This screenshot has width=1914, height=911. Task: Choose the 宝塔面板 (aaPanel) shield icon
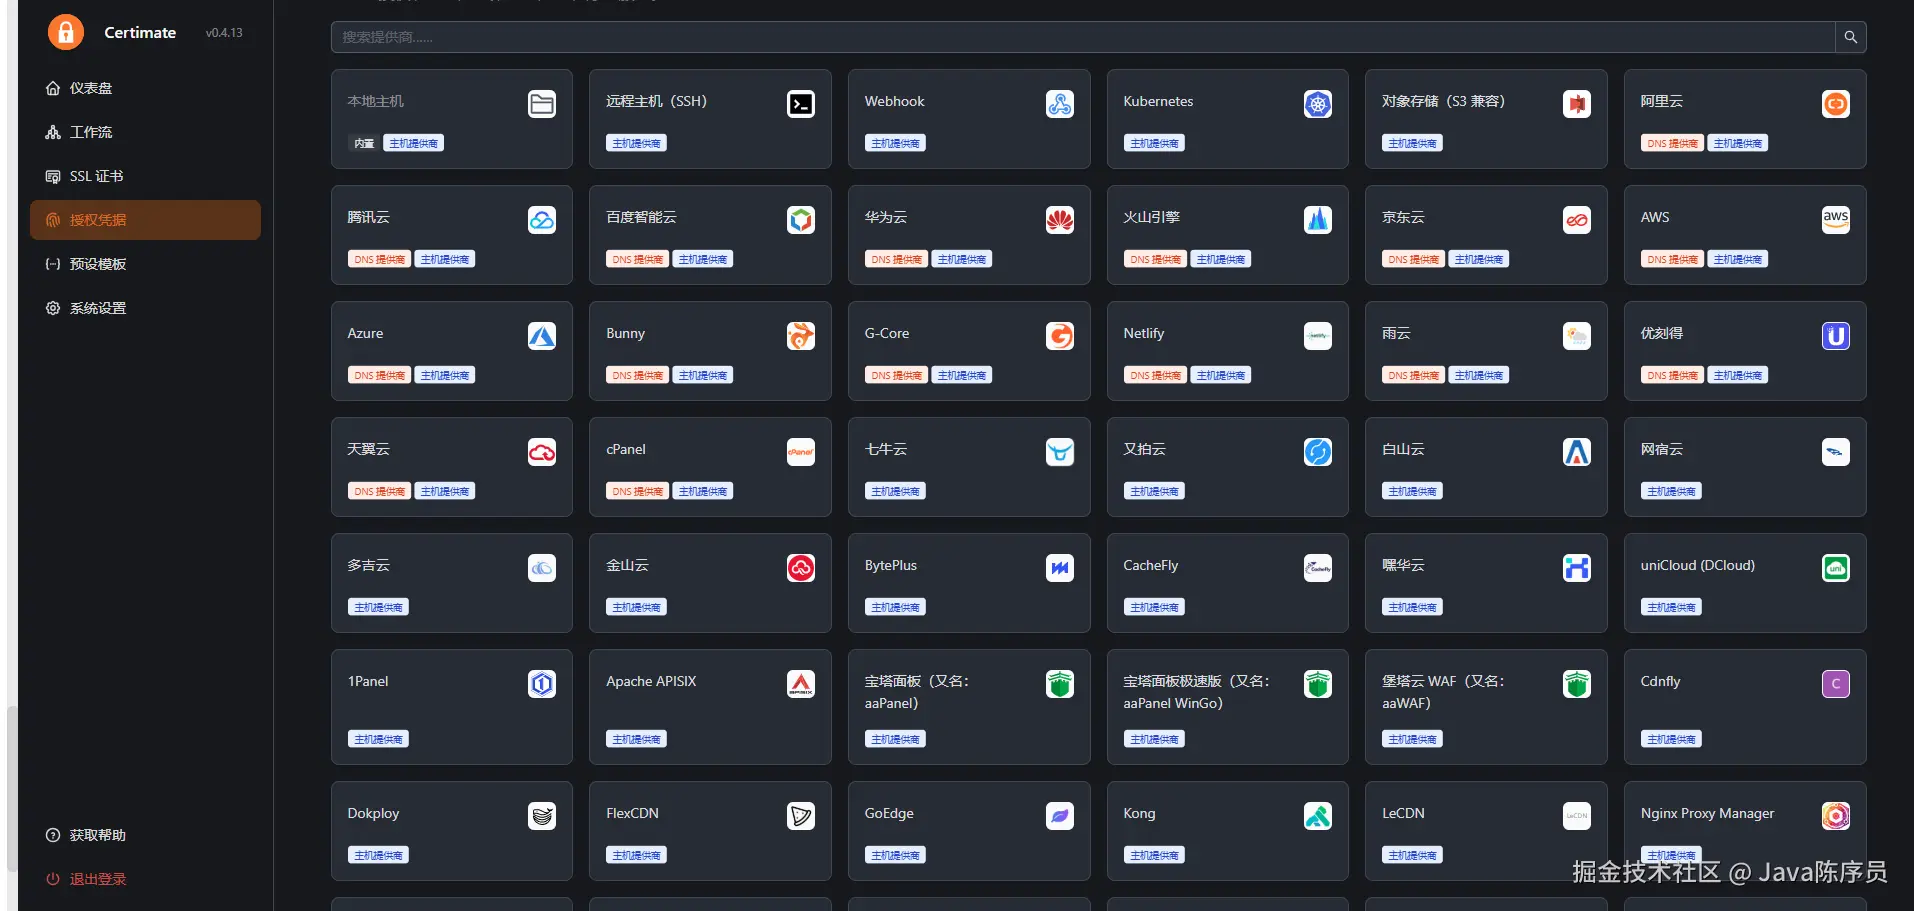(1060, 684)
